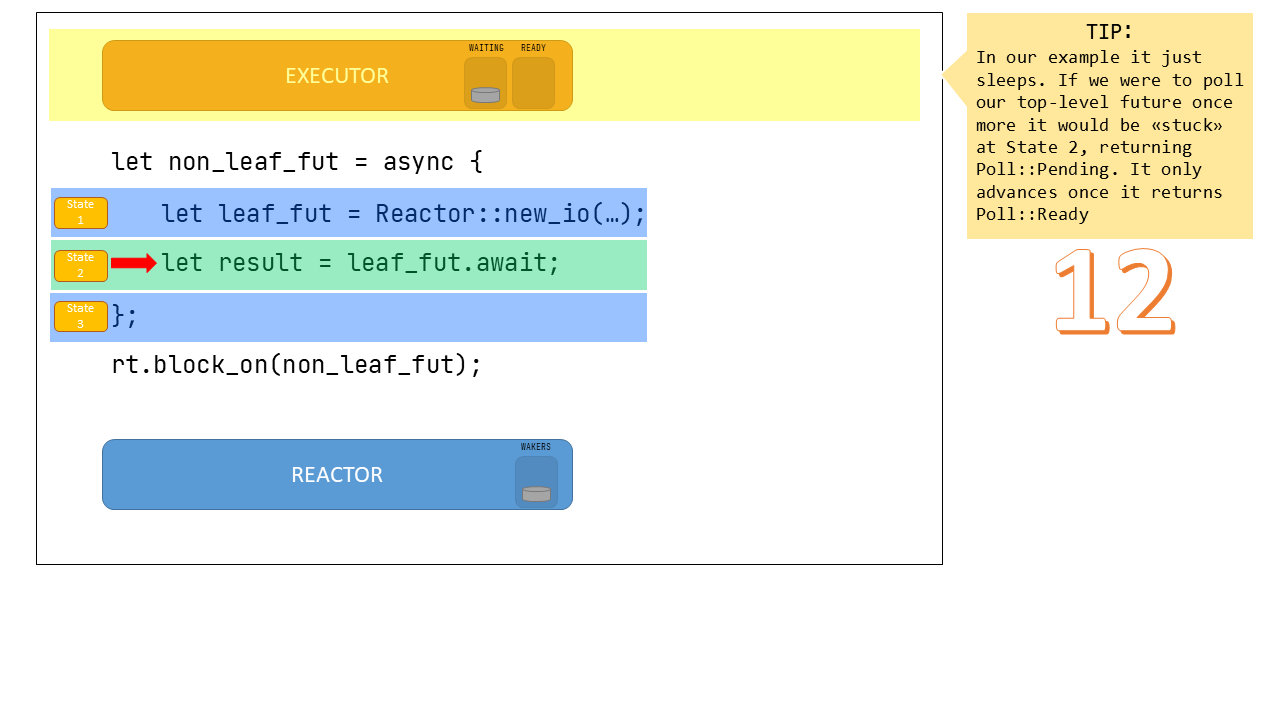Click the rt.block_on(non_leaf_fut) line
Viewport: 1280px width, 720px height.
click(x=296, y=364)
